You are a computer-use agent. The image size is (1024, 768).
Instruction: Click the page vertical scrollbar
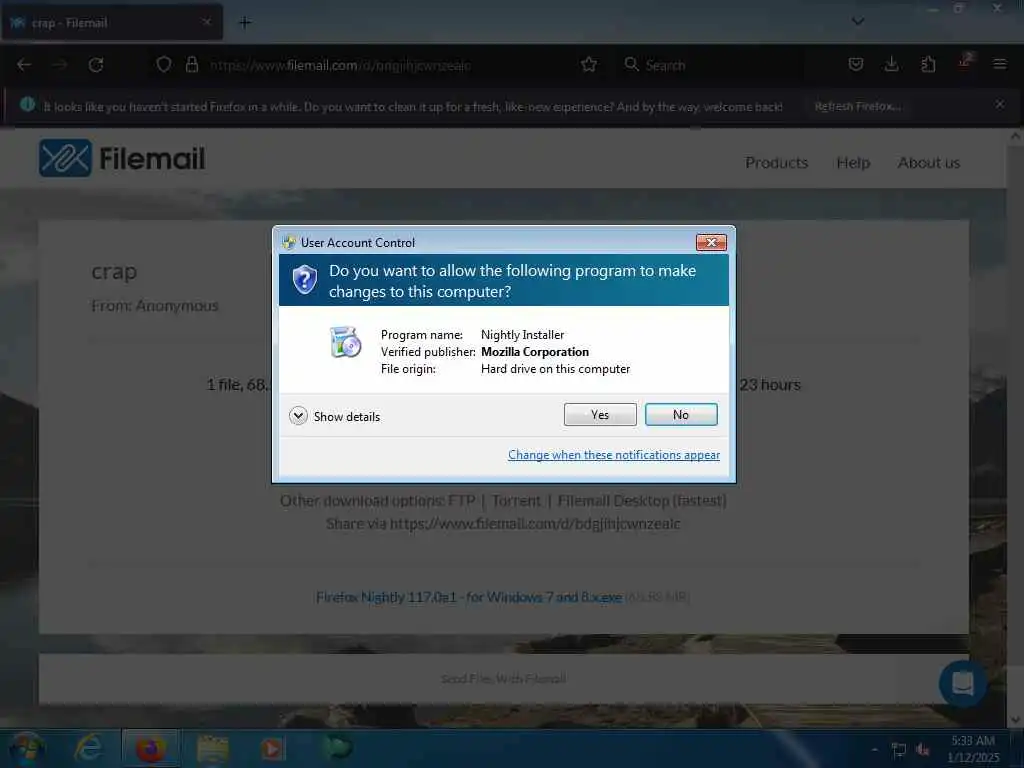point(1015,428)
